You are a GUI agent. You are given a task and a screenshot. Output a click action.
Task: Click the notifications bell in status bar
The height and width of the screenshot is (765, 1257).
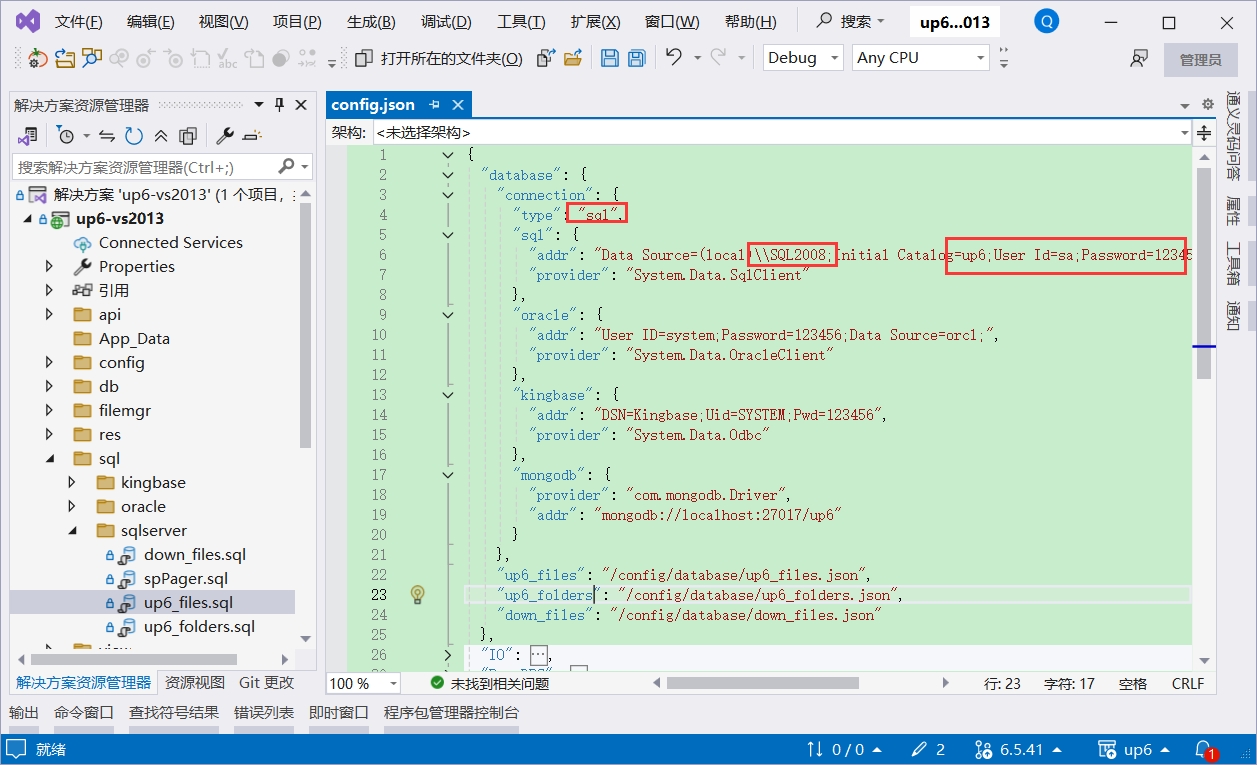click(x=1205, y=749)
